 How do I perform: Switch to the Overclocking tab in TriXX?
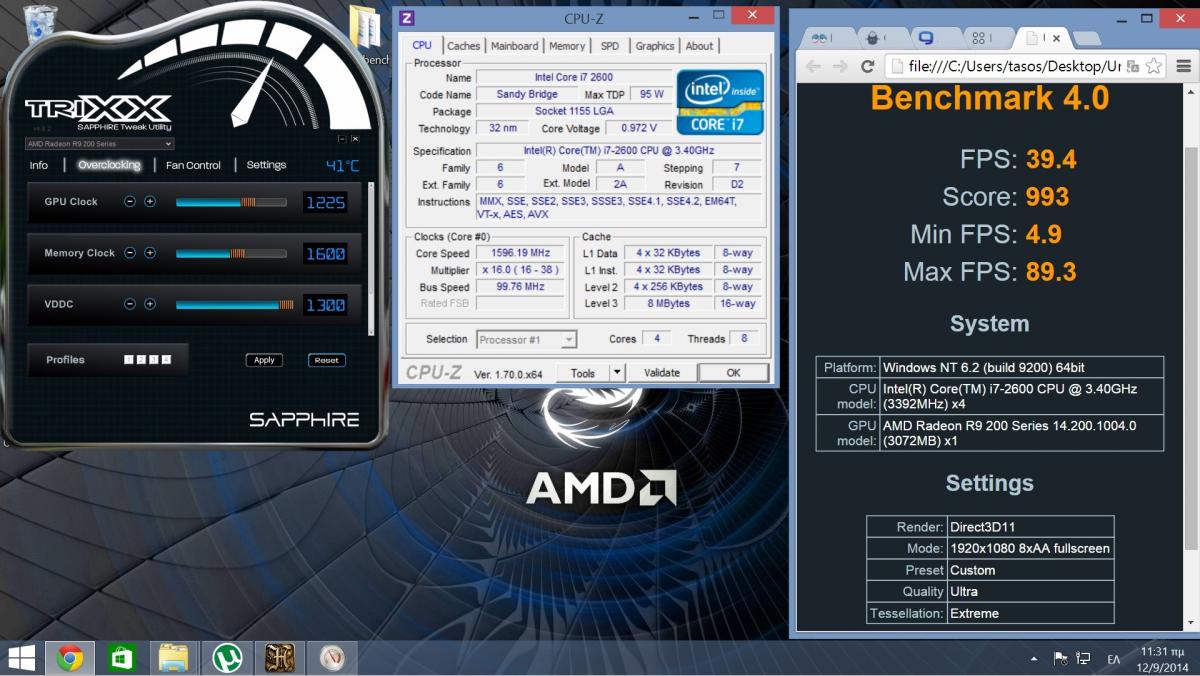(x=109, y=165)
